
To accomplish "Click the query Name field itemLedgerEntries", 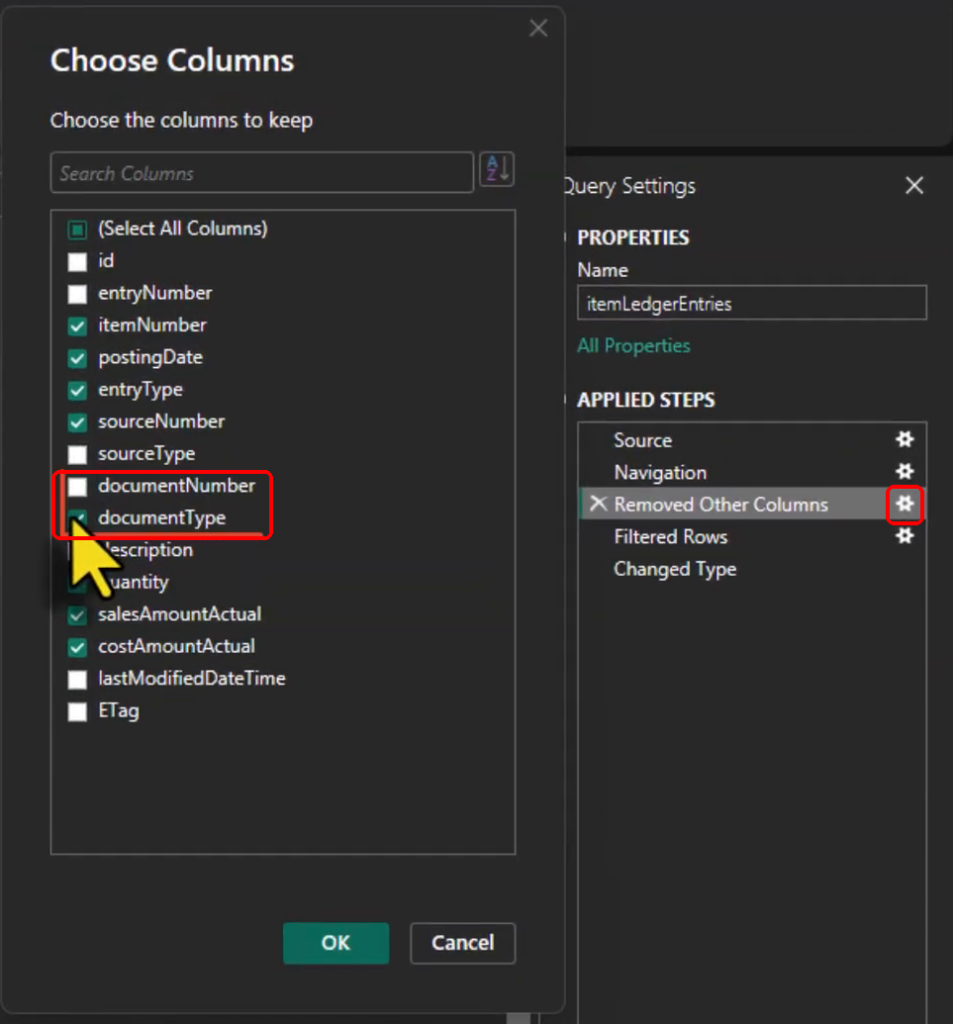I will 752,303.
